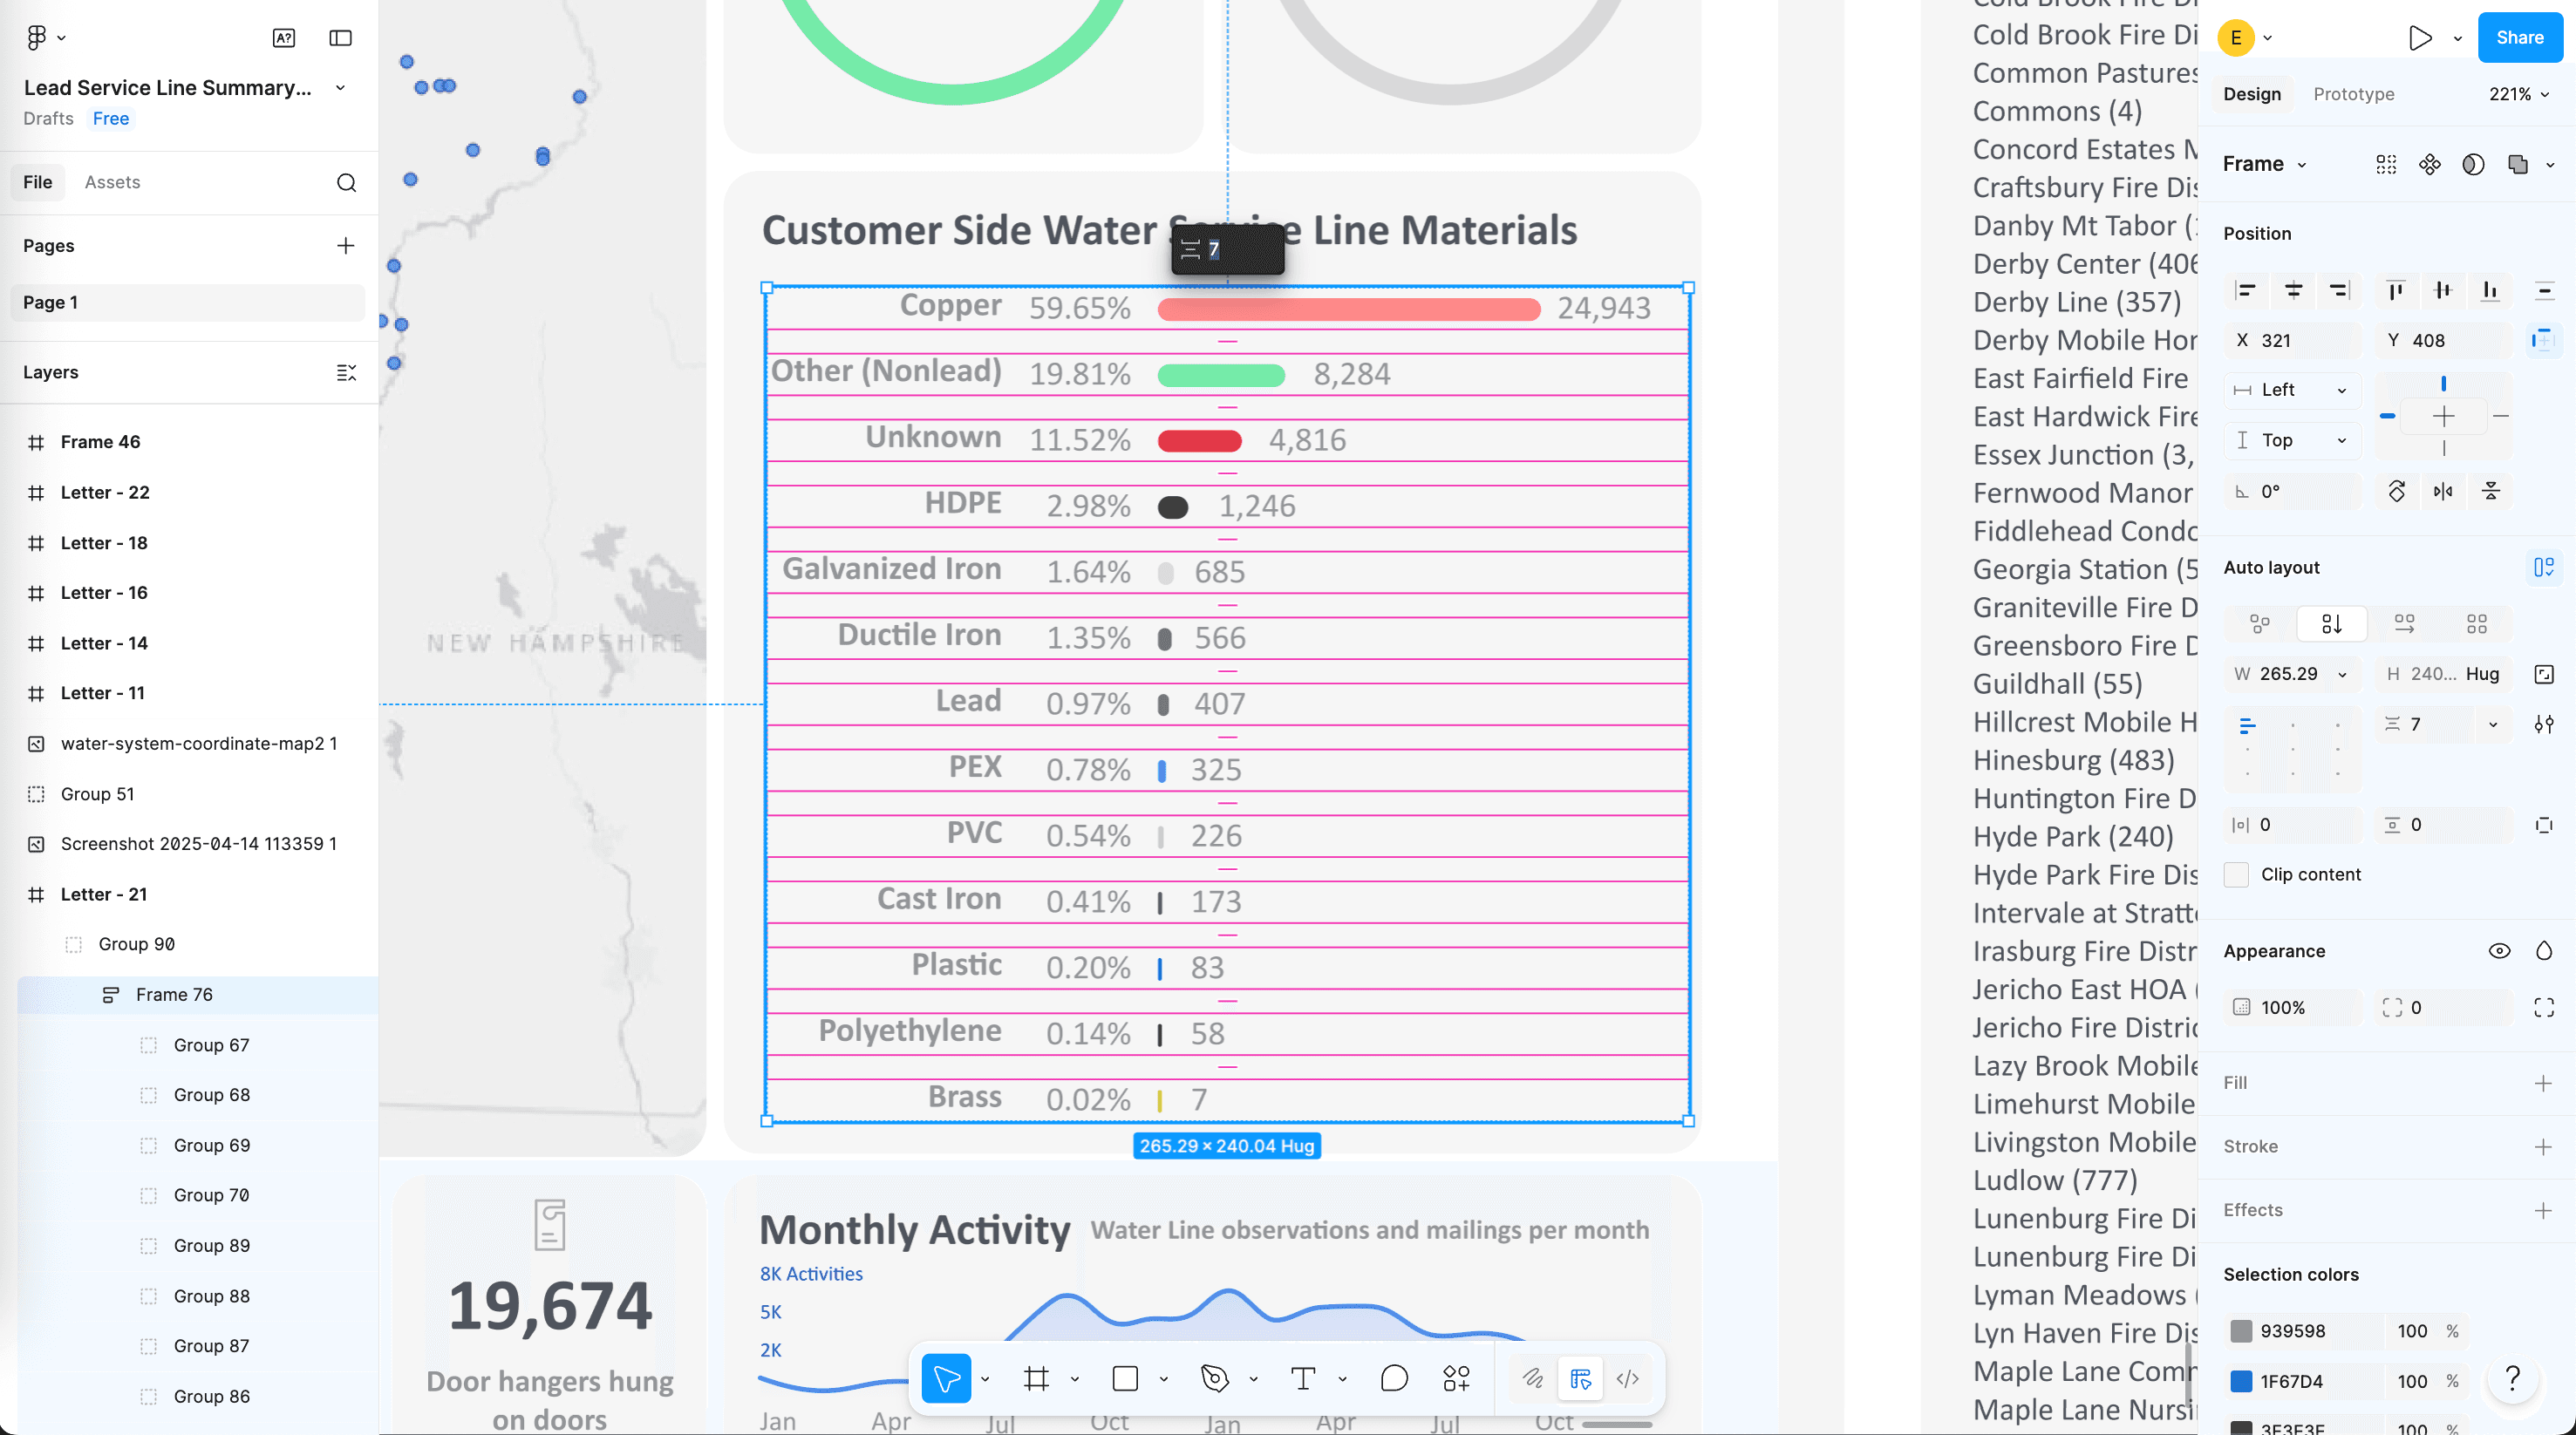This screenshot has height=1435, width=2576.
Task: Toggle vertical auto layout direction
Action: 2331,624
